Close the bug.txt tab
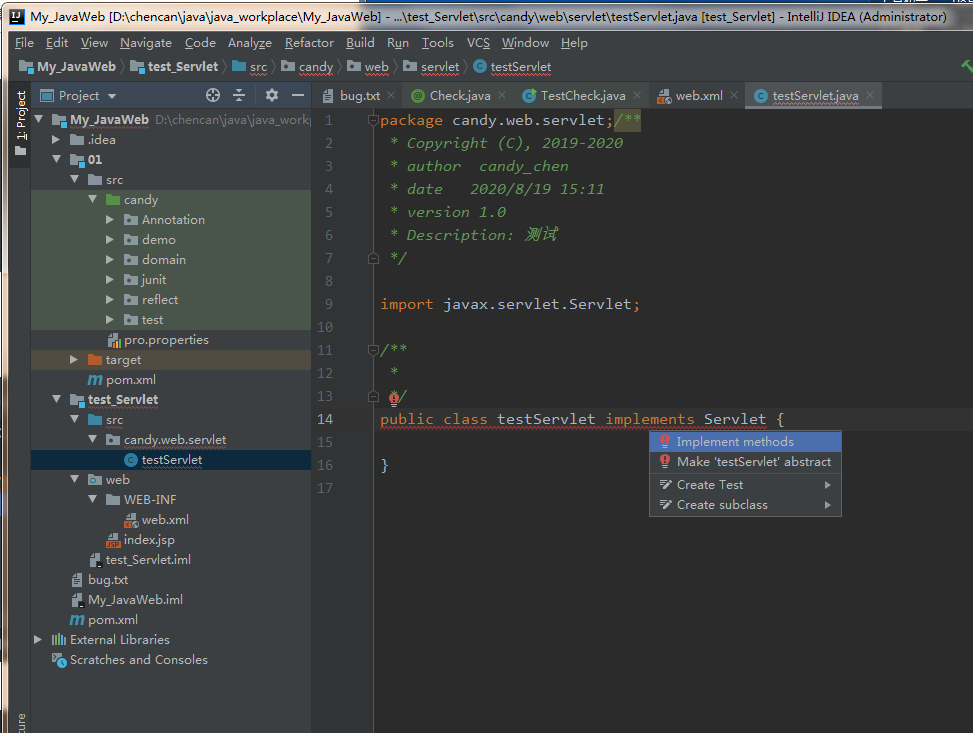Viewport: 973px width, 733px height. point(391,95)
